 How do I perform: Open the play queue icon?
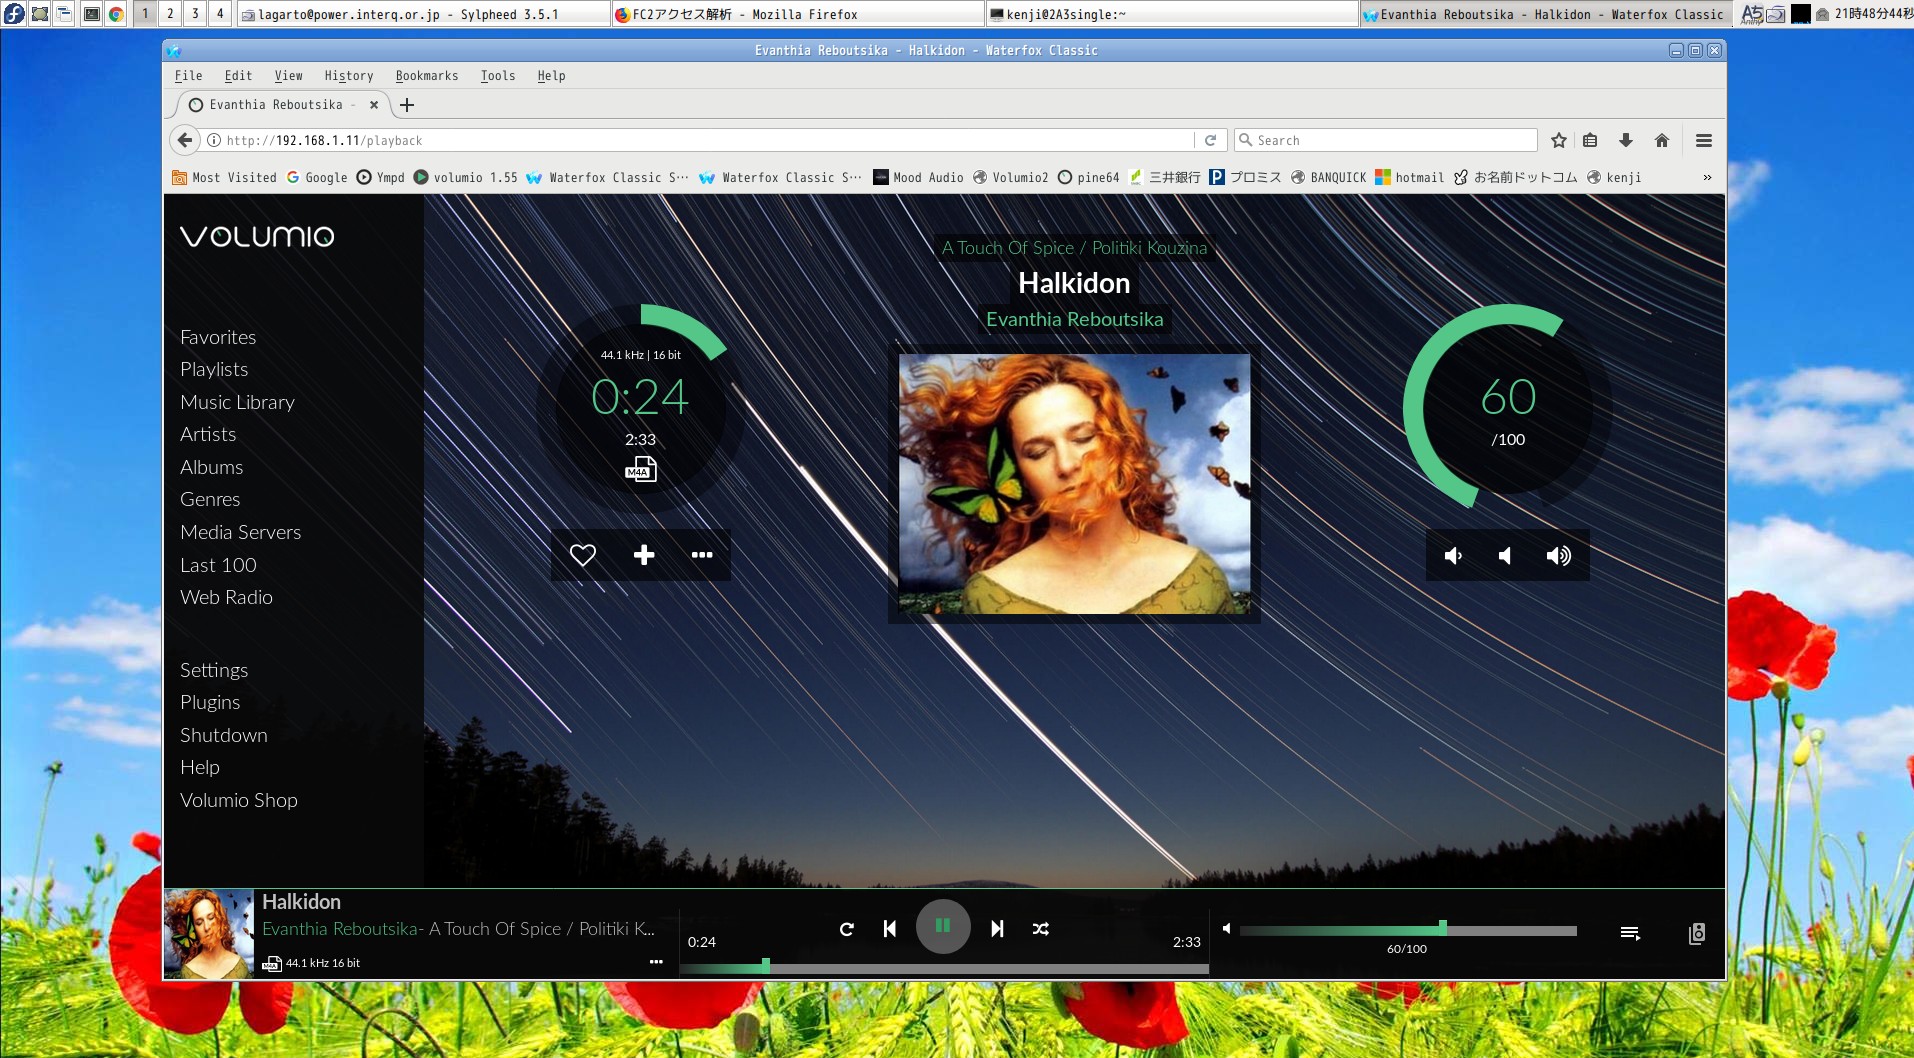1630,933
